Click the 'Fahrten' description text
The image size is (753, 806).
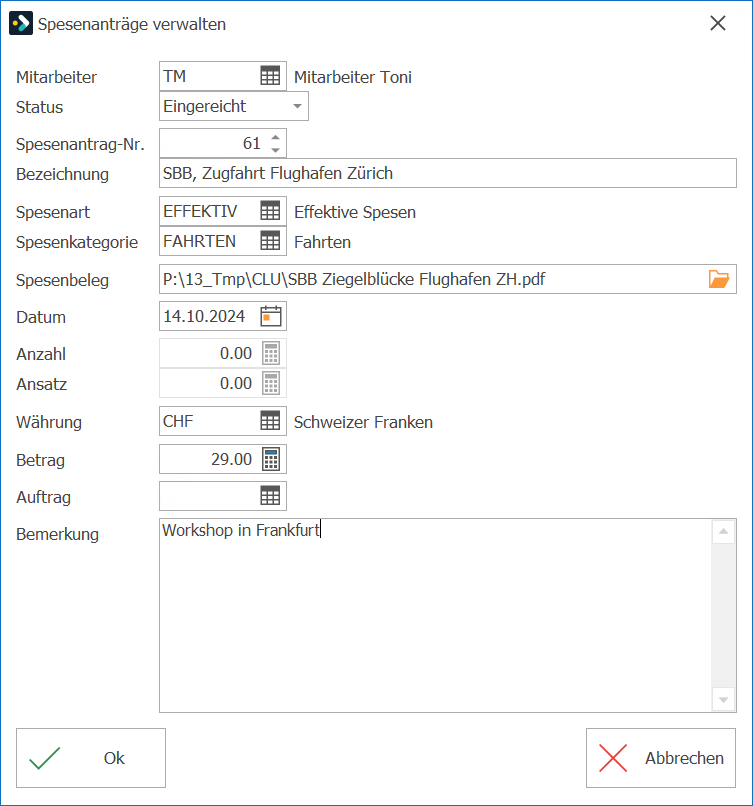[322, 242]
